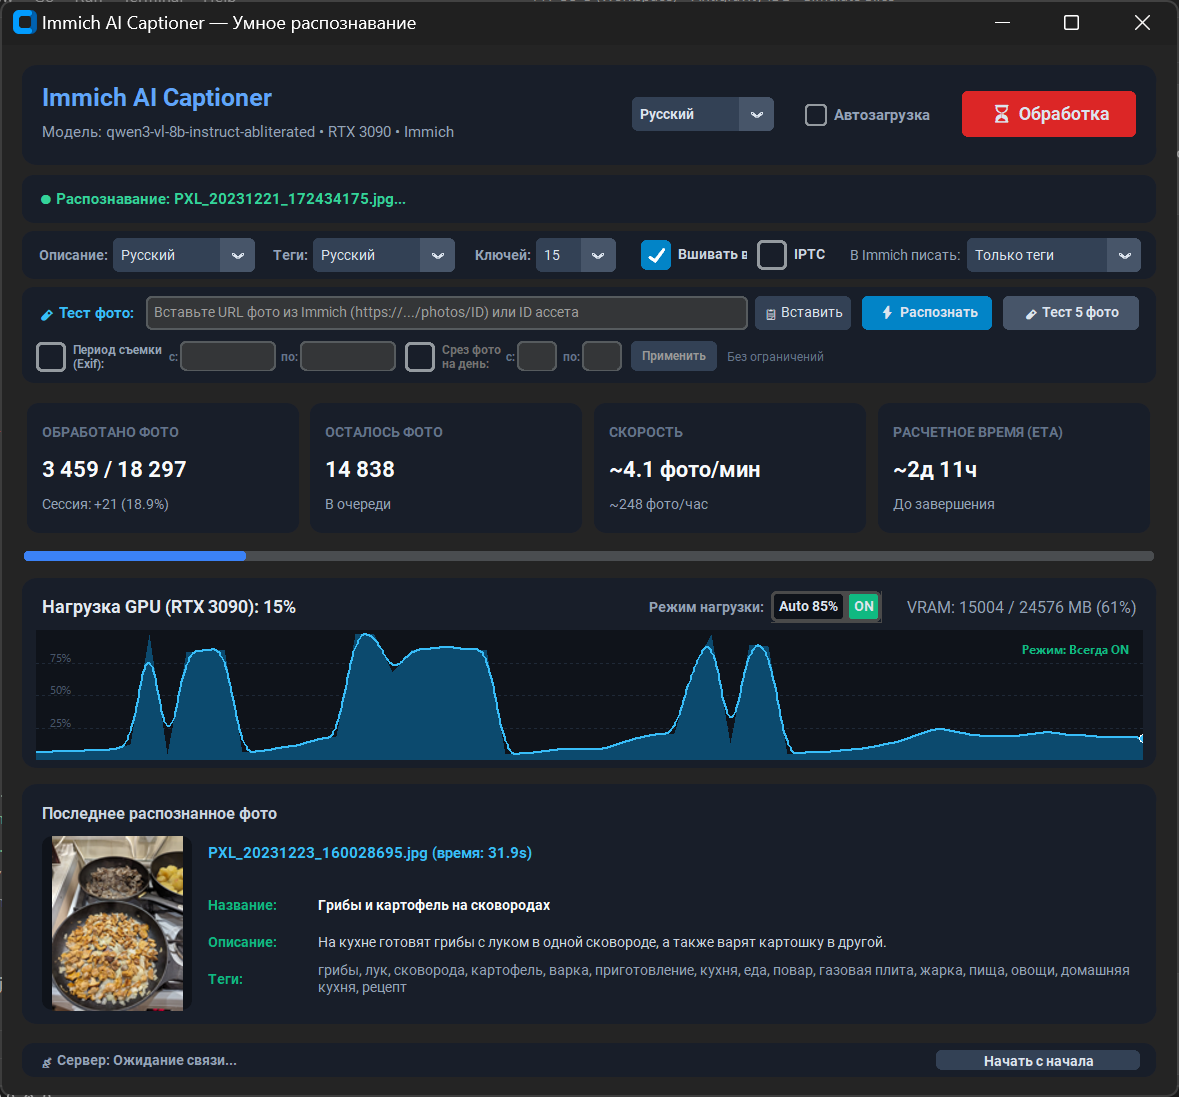Image resolution: width=1179 pixels, height=1097 pixels.
Task: Tick the IPTC checkbox
Action: tap(772, 255)
